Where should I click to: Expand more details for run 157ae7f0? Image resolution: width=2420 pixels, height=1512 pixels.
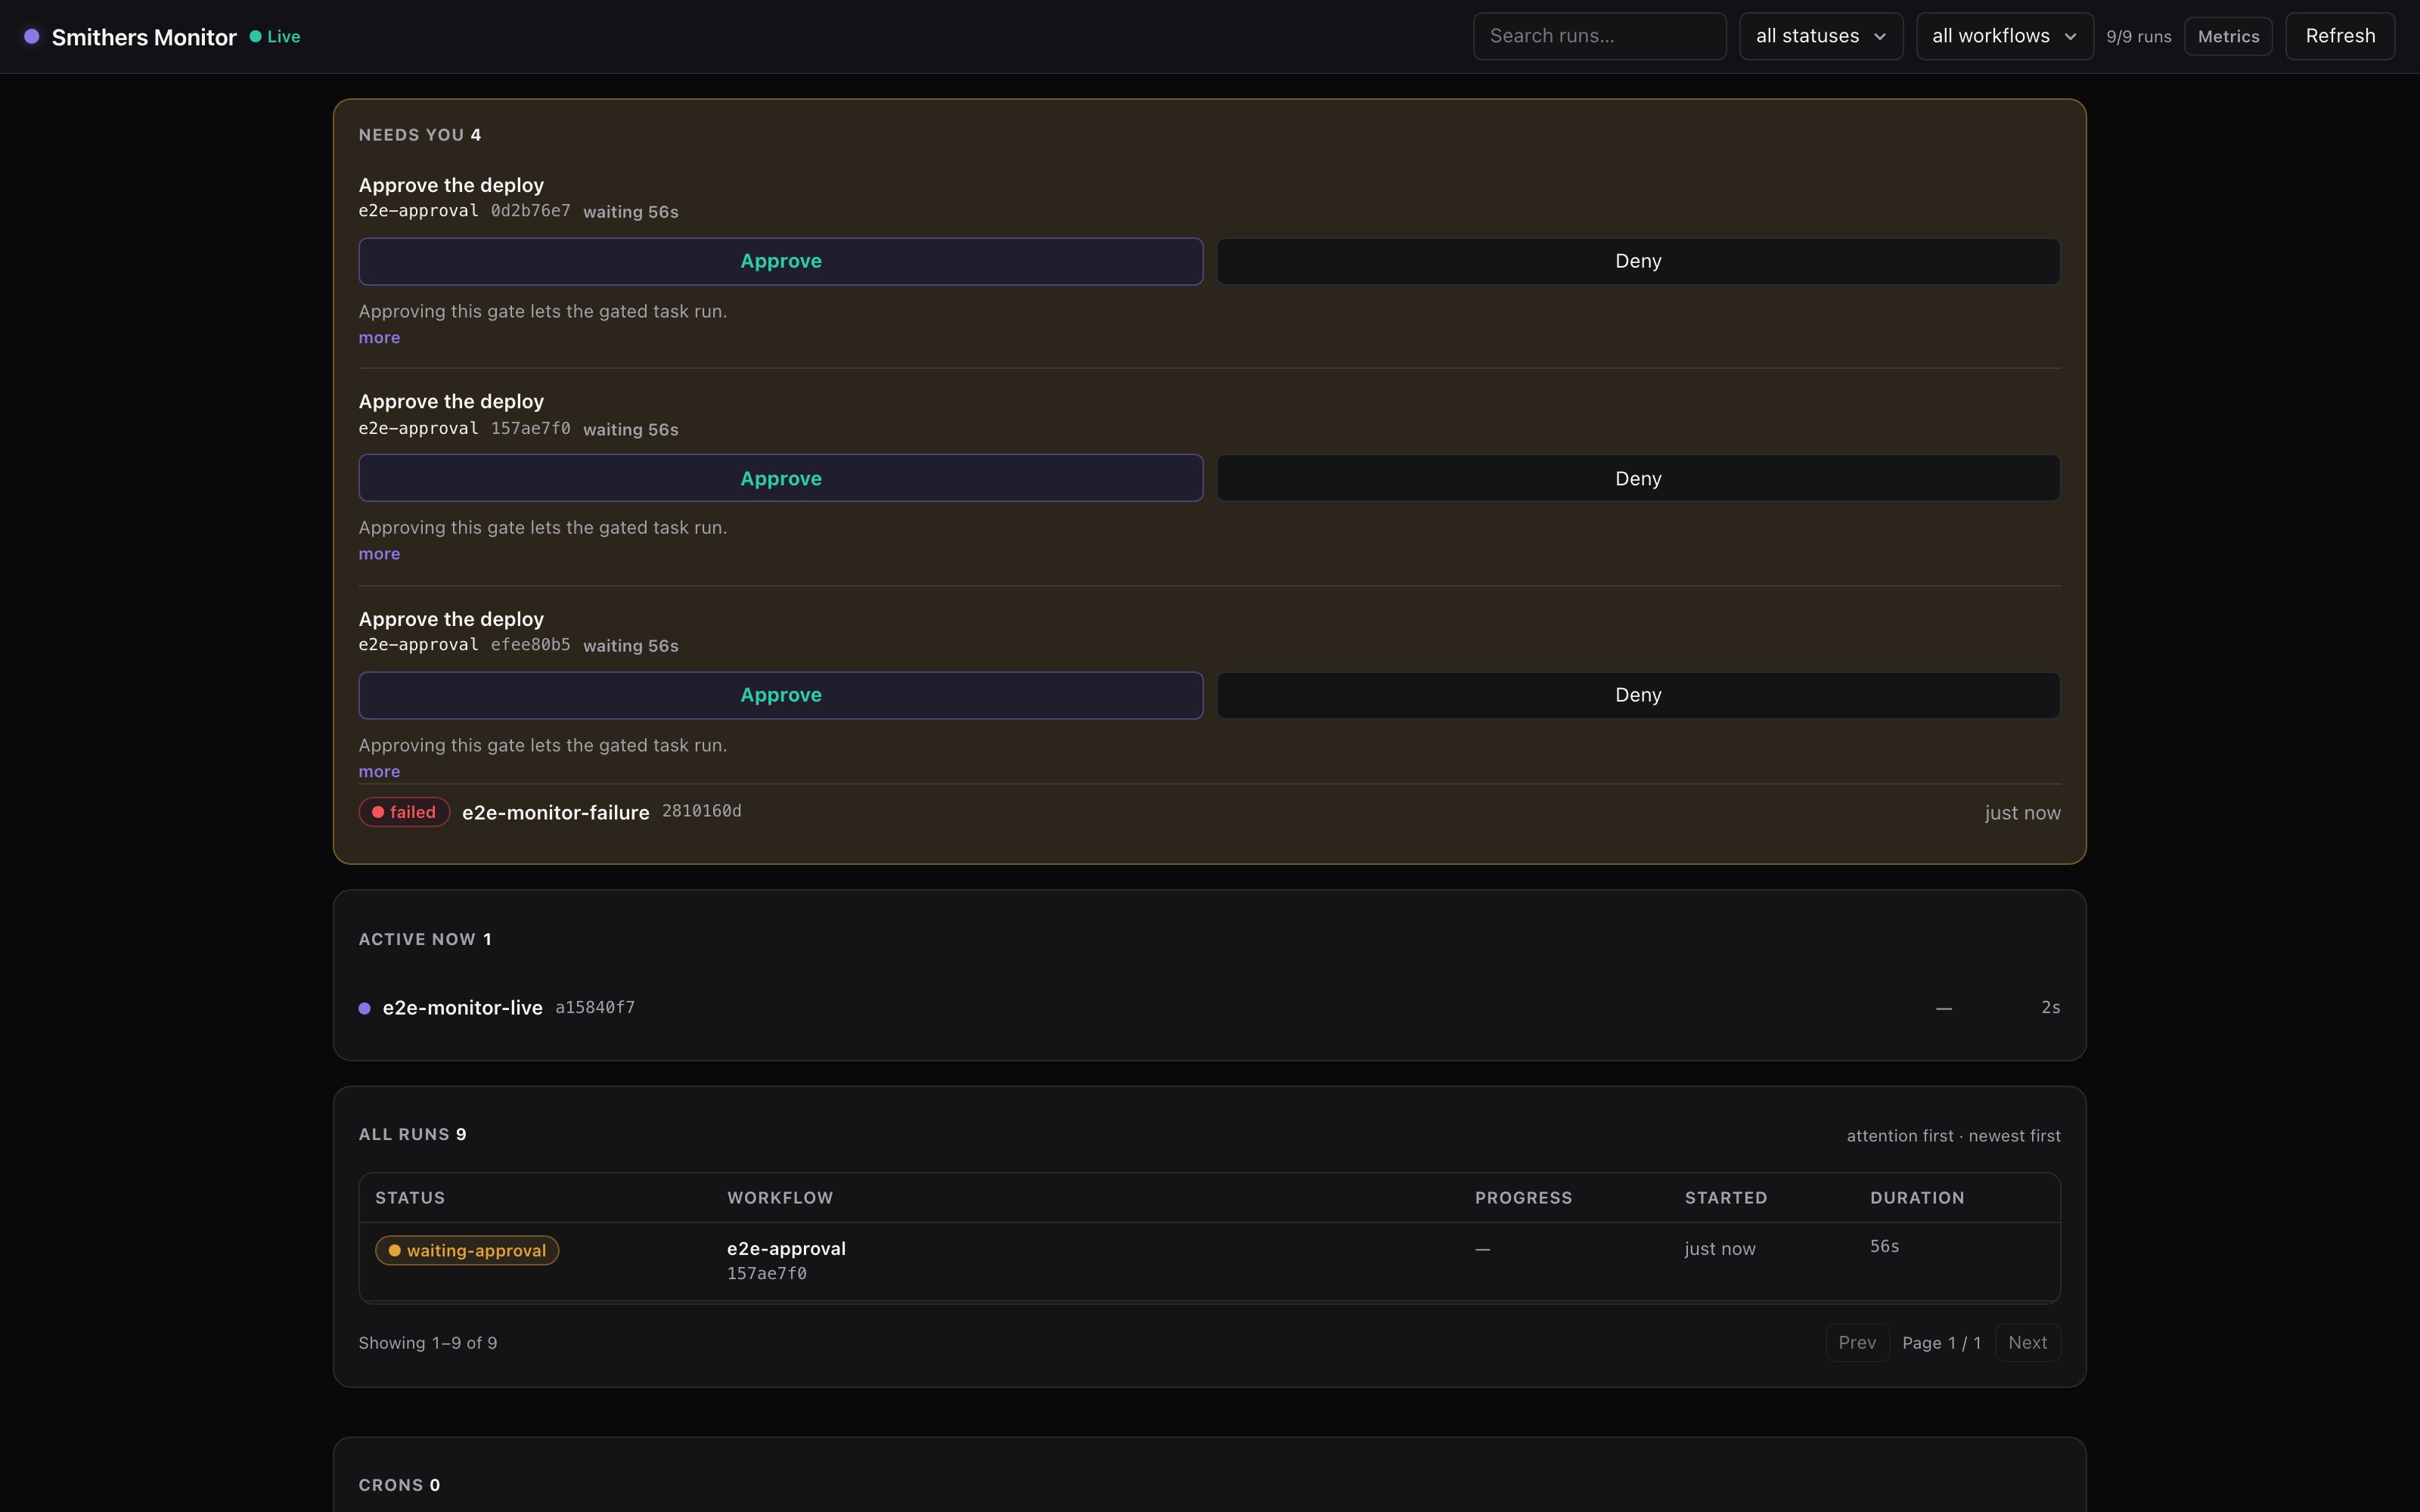click(x=379, y=554)
